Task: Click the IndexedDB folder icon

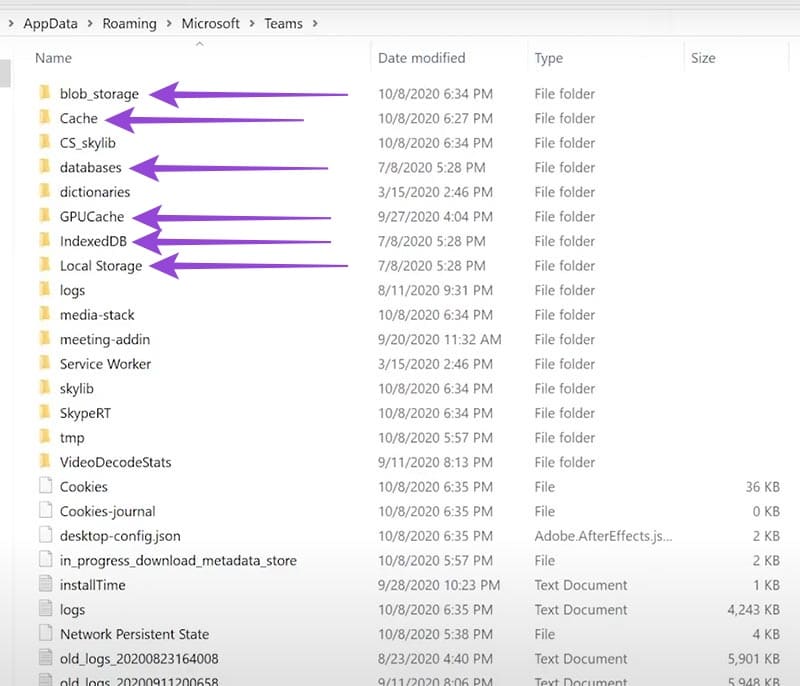Action: point(44,241)
